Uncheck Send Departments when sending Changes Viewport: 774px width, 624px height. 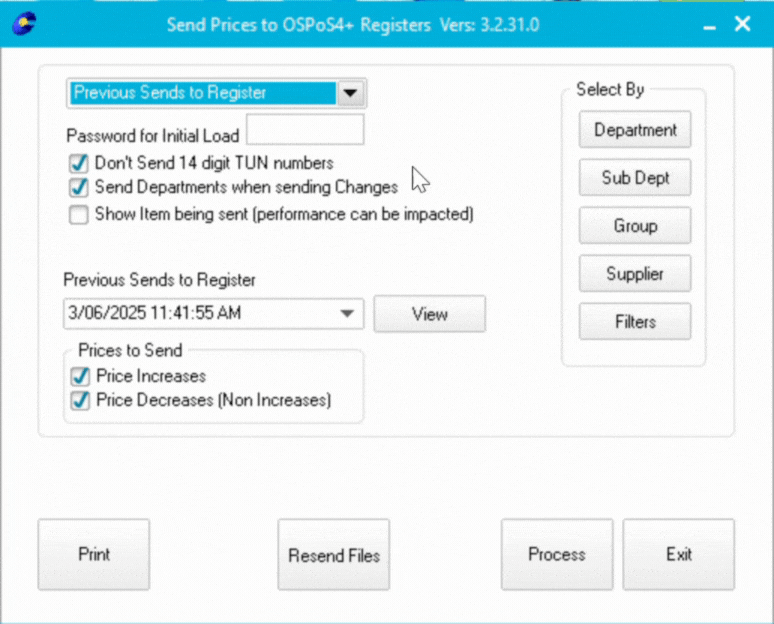point(79,188)
